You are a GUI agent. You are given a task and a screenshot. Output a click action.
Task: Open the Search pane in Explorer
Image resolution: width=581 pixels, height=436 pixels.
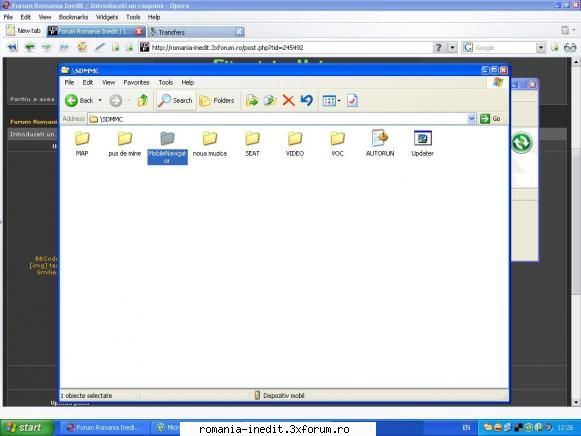pyautogui.click(x=175, y=100)
